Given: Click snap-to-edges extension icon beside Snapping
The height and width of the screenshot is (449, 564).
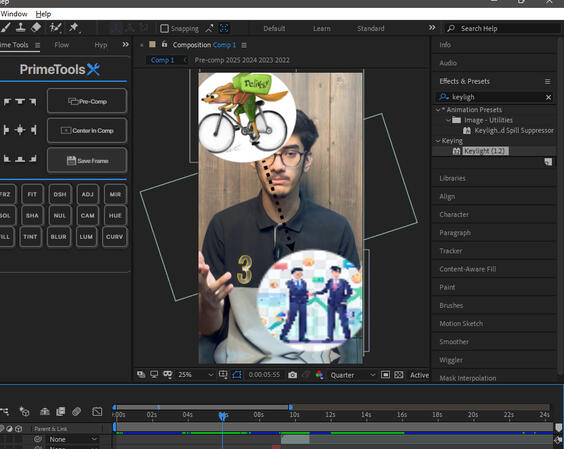Looking at the screenshot, I should (x=209, y=28).
